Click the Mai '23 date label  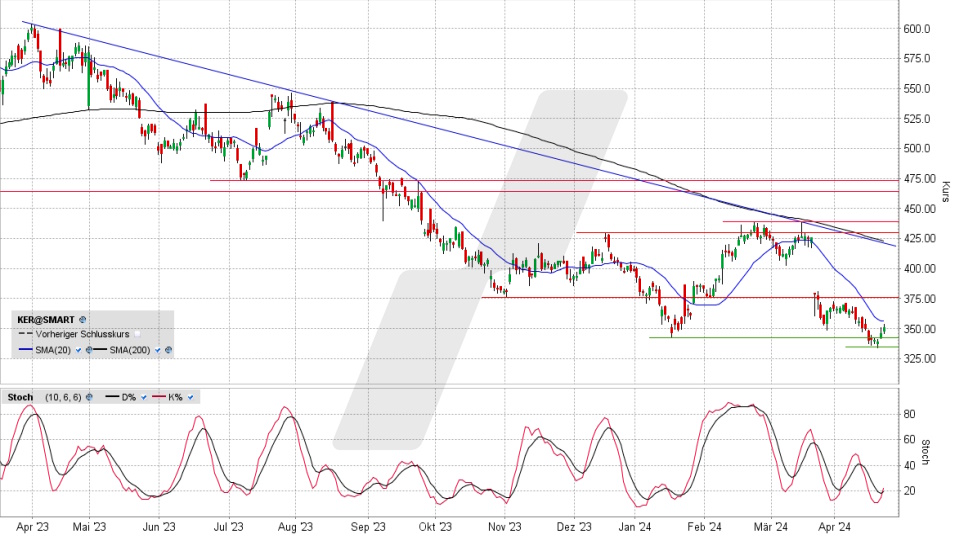point(89,527)
